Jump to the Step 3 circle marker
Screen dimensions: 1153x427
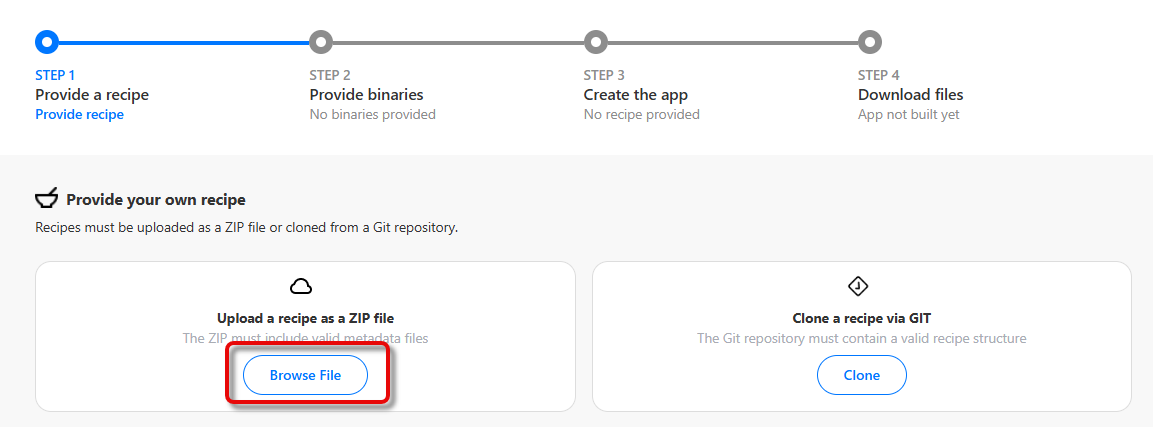pyautogui.click(x=596, y=42)
